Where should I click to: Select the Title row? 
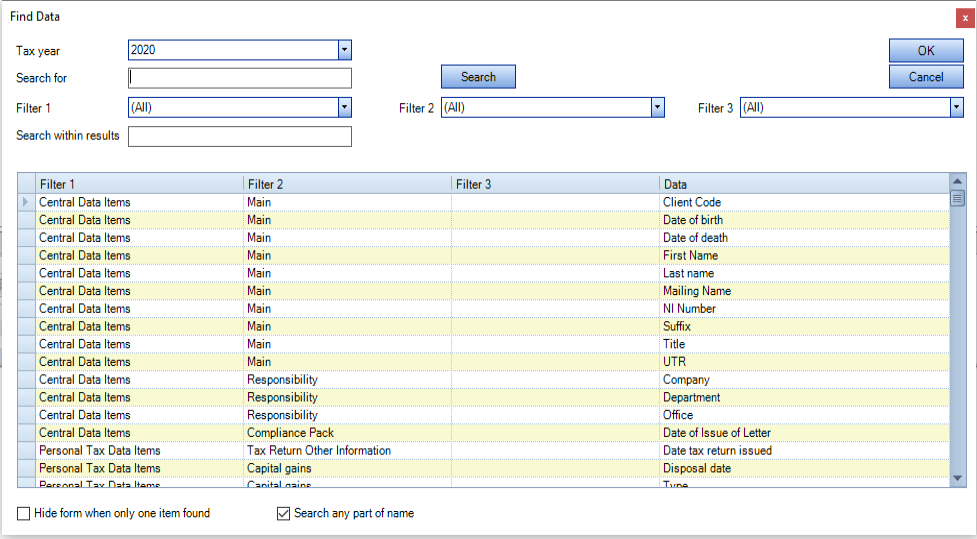483,344
